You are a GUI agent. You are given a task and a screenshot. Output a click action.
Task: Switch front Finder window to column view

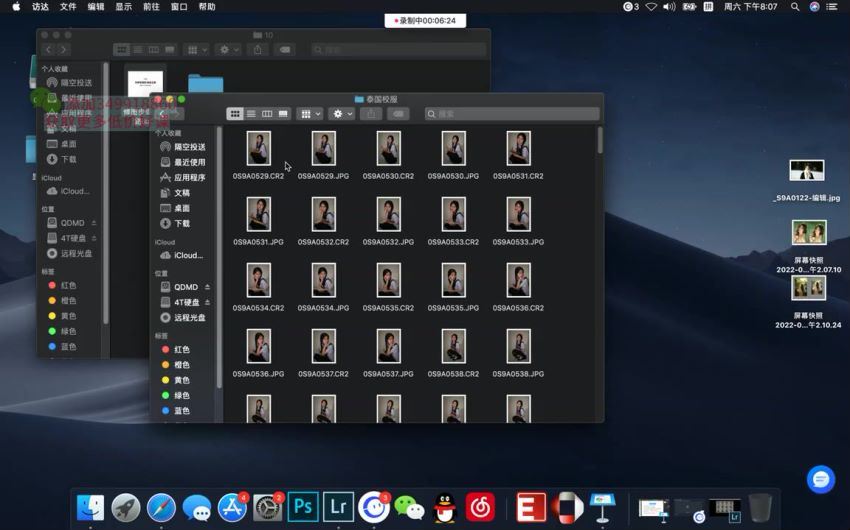pos(267,114)
